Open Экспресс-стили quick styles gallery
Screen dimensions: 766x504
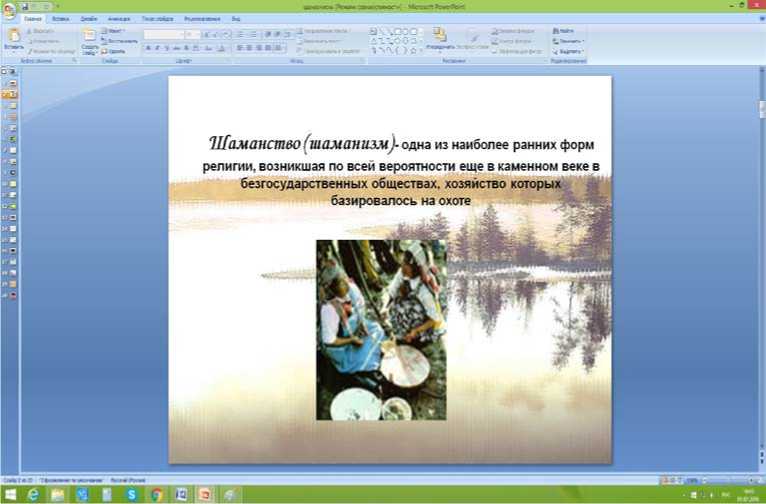click(473, 39)
